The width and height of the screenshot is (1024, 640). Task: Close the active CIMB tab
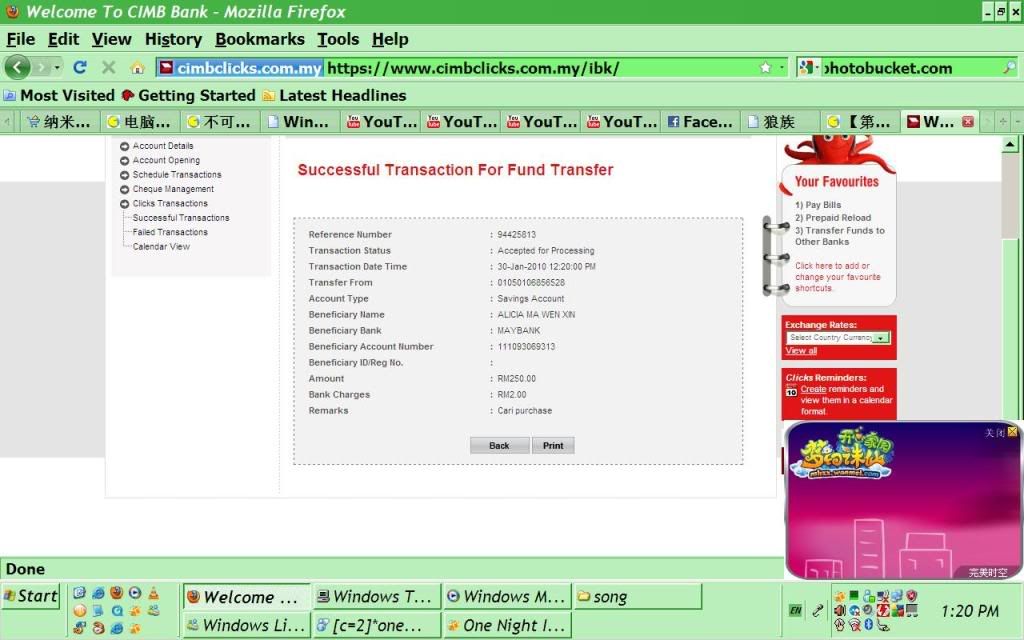(x=967, y=122)
